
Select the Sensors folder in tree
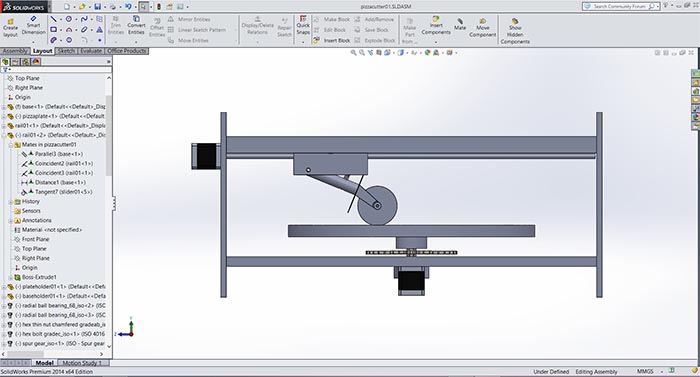click(x=31, y=211)
